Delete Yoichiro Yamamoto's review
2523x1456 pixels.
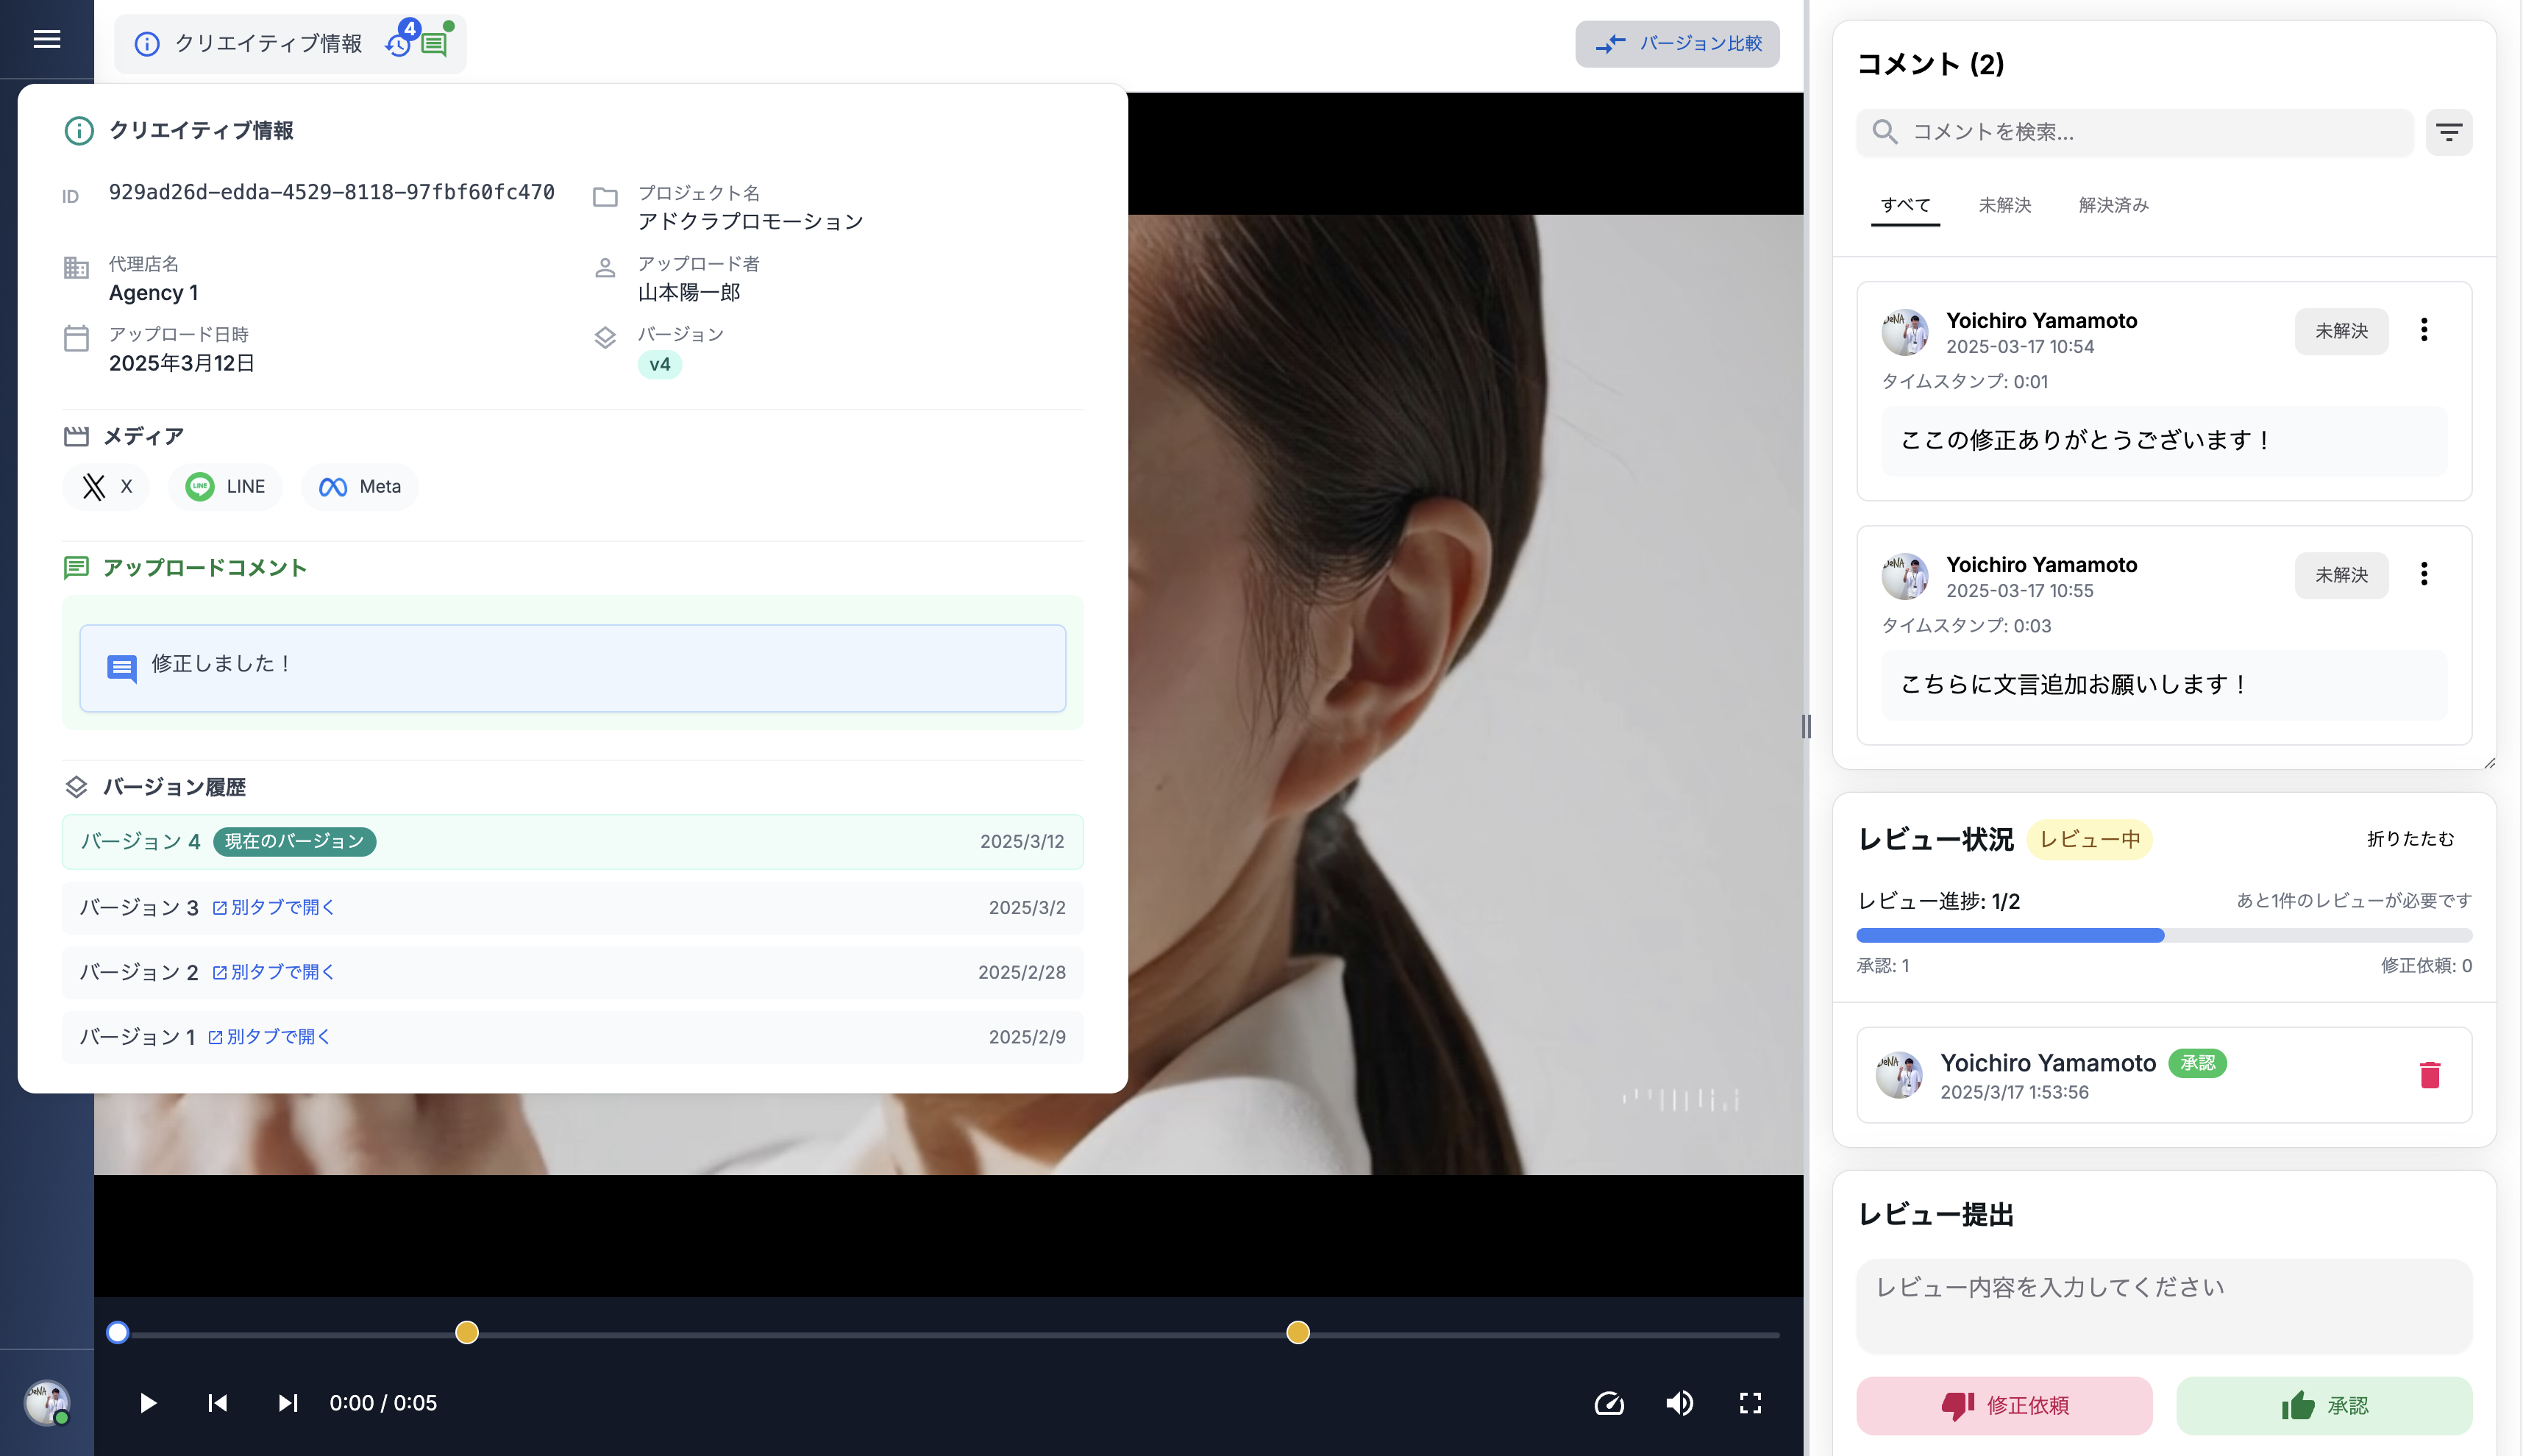point(2429,1075)
